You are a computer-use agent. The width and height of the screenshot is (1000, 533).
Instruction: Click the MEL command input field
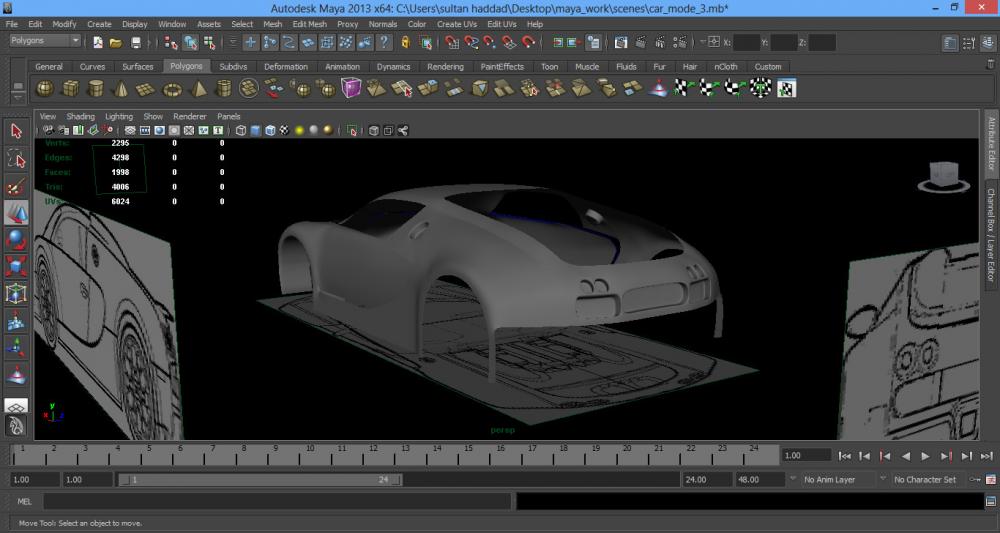click(x=276, y=501)
